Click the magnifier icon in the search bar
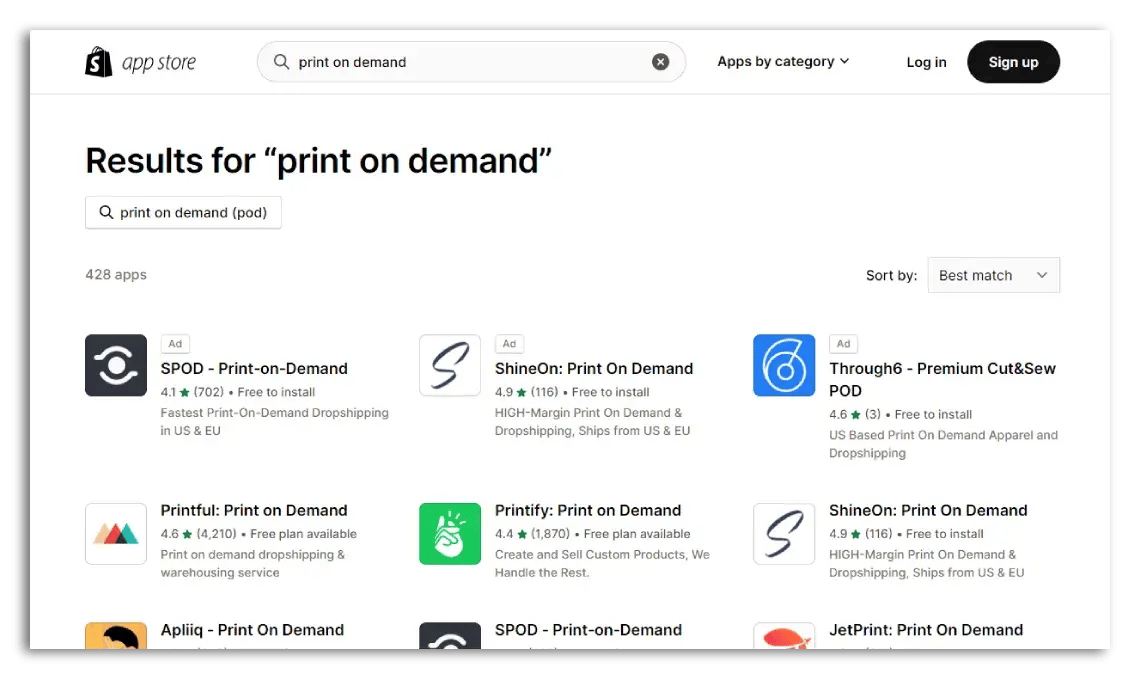This screenshot has width=1140, height=680. [x=280, y=61]
